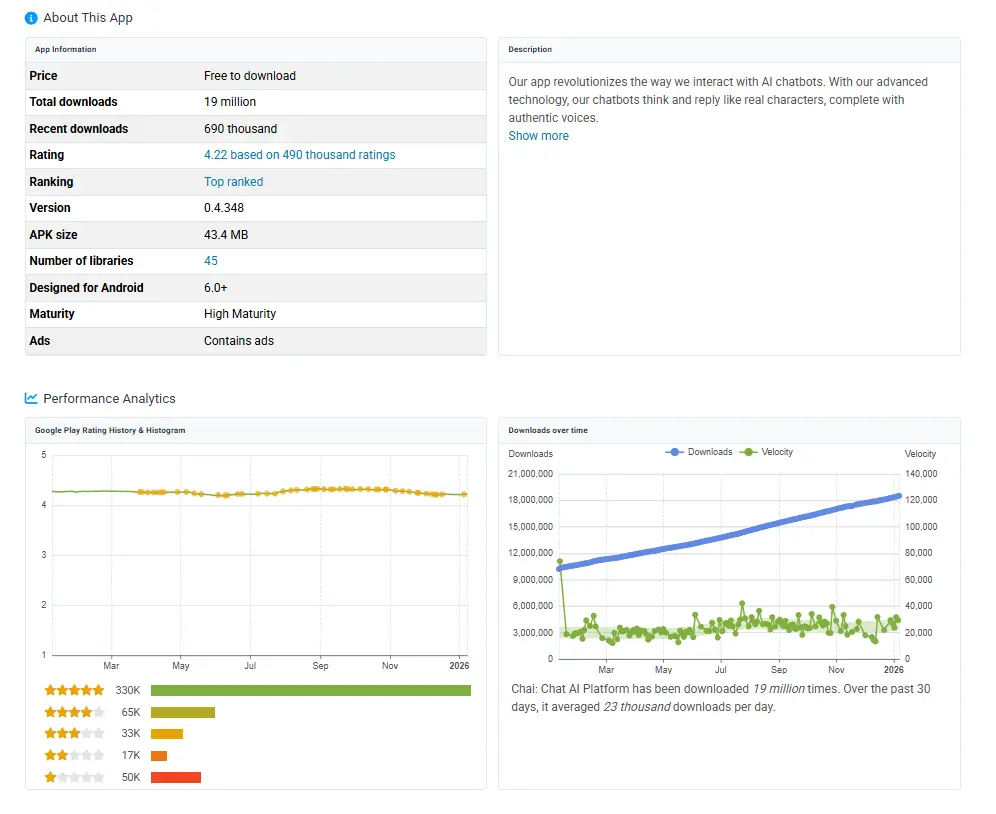Click the five-star rating icons row
The width and height of the screenshot is (996, 814).
(74, 690)
